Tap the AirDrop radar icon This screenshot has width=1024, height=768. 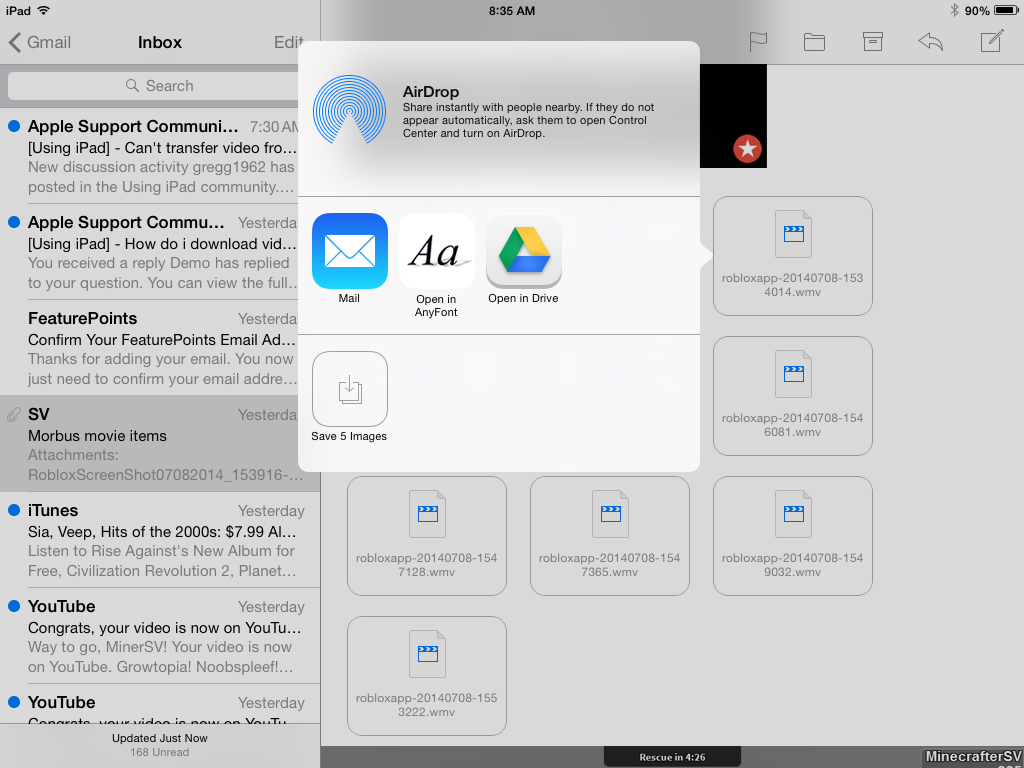click(349, 109)
